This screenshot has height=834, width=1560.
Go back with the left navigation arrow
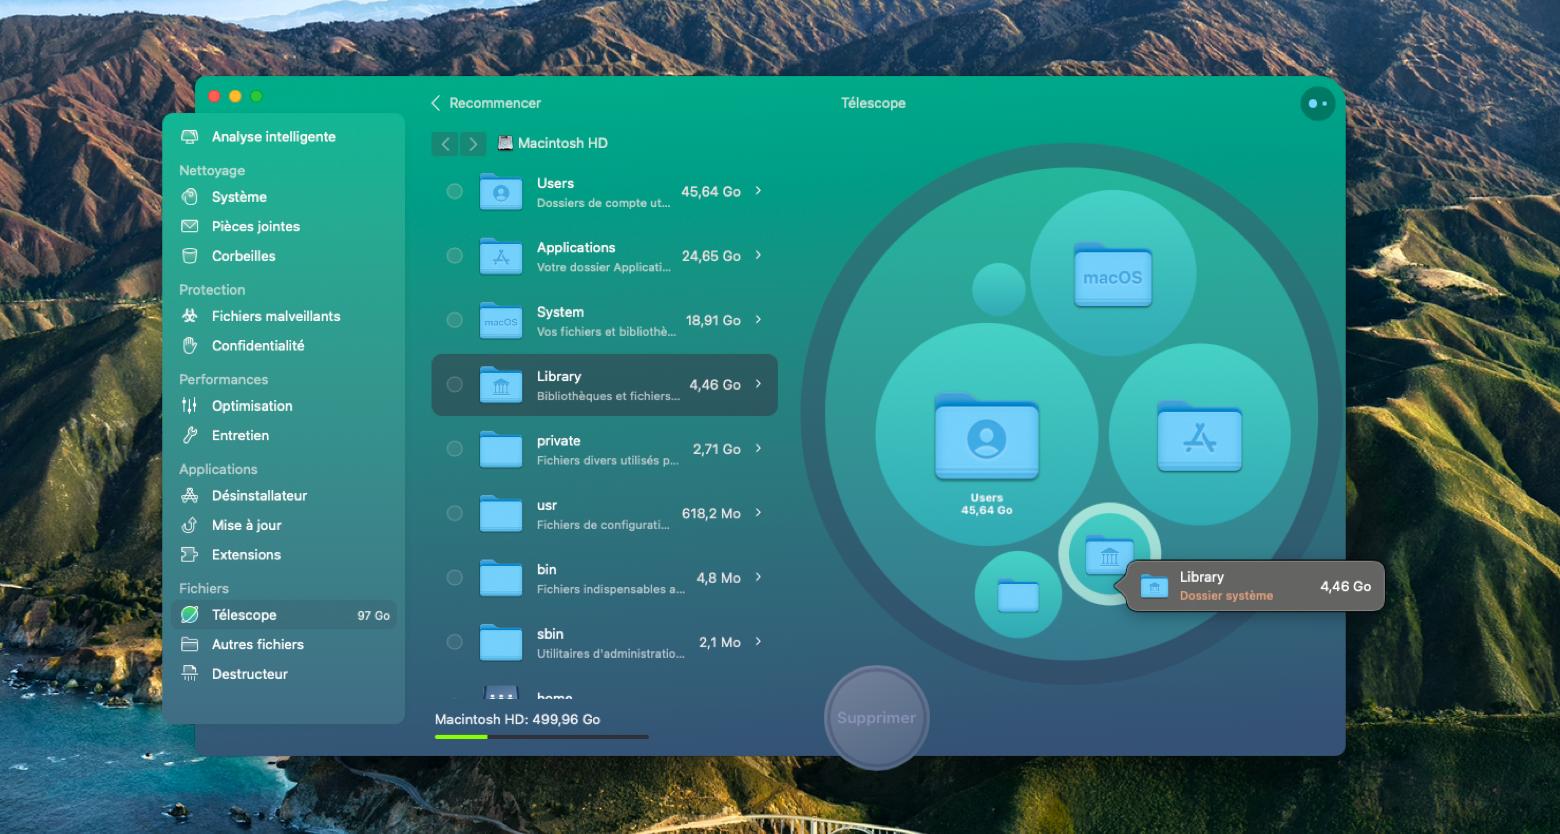[445, 144]
